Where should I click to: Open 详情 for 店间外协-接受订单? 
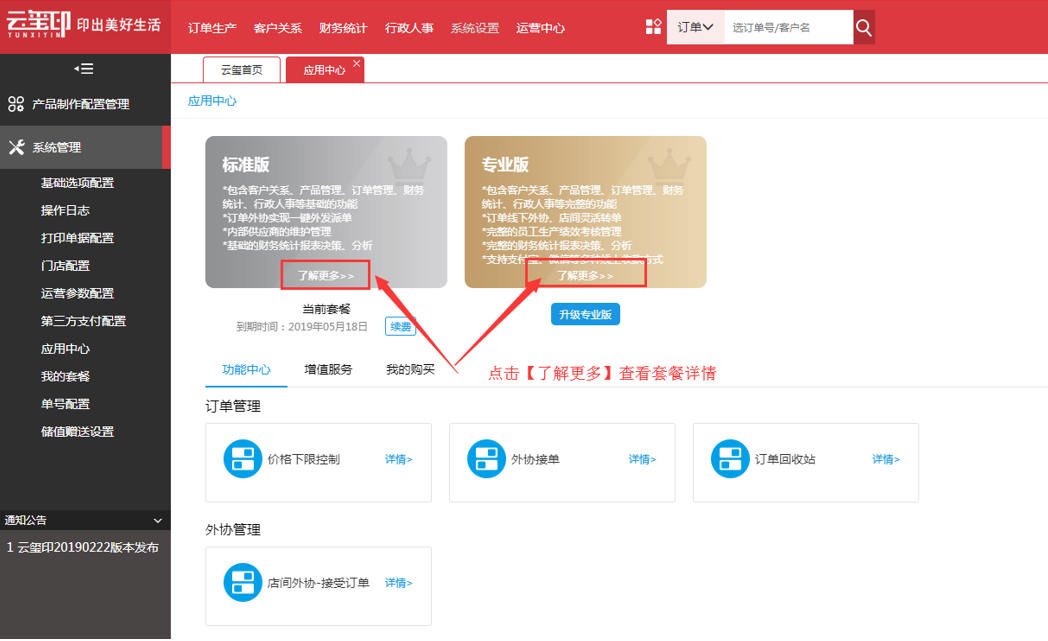tap(398, 583)
